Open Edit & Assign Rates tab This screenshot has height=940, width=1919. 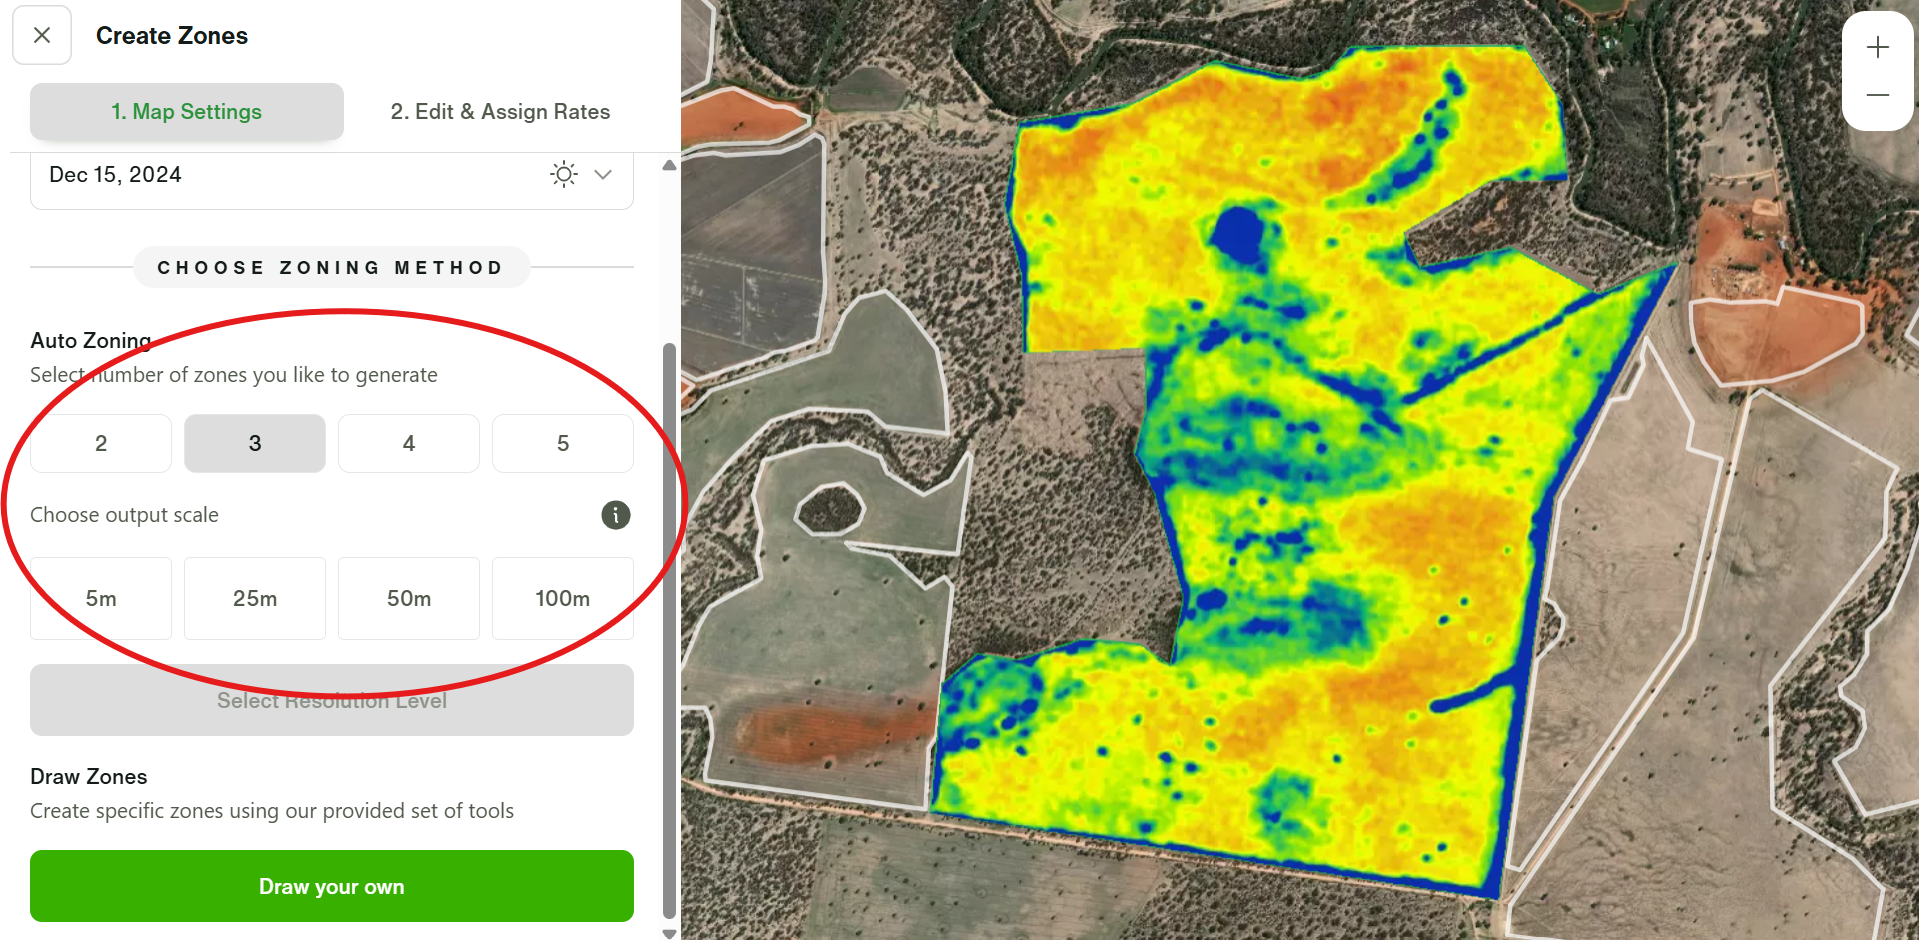click(500, 112)
